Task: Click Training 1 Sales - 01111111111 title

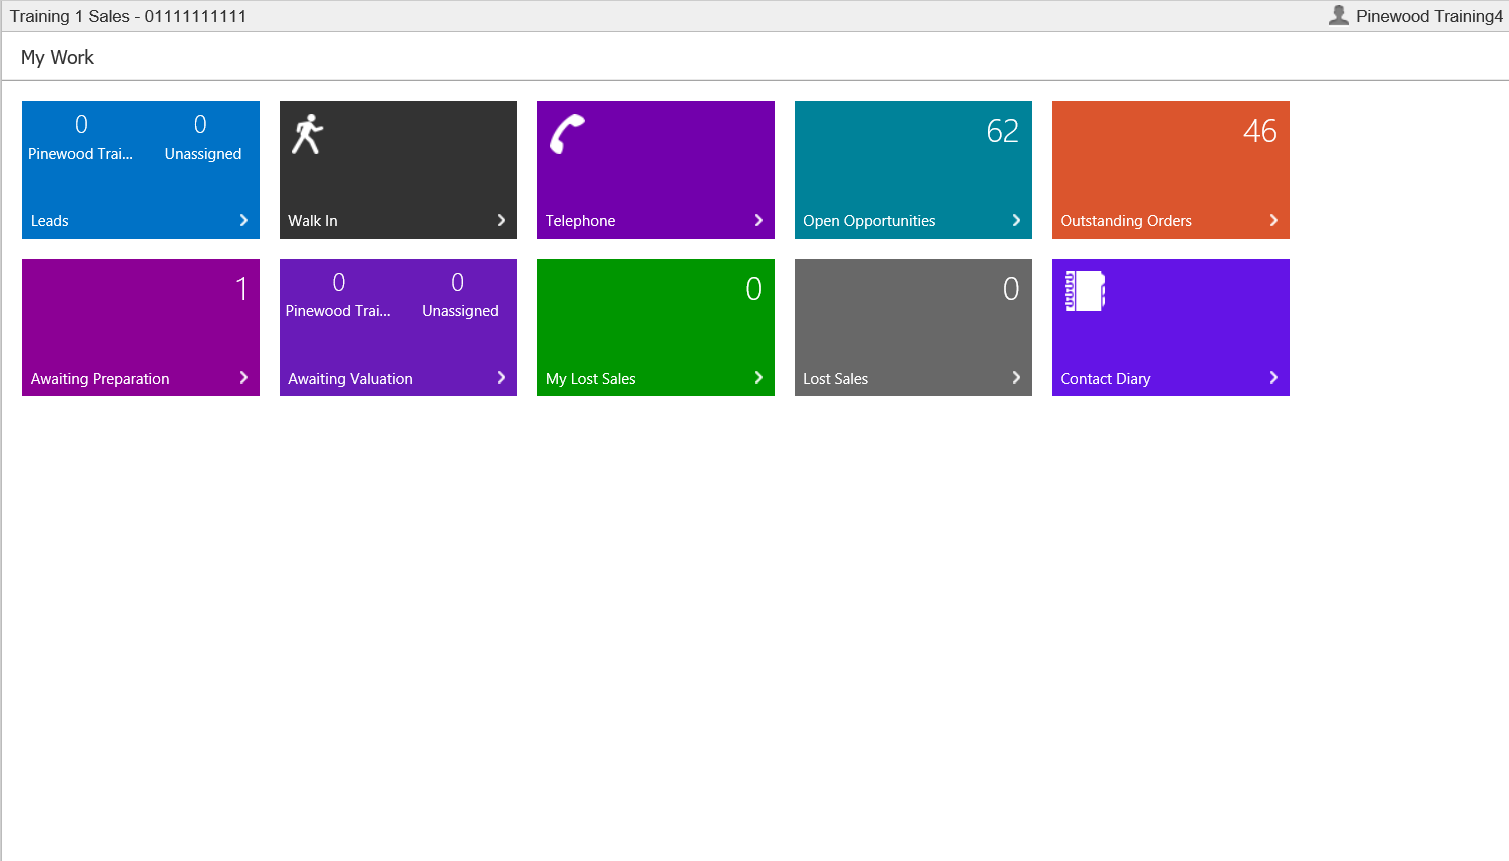Action: [128, 16]
